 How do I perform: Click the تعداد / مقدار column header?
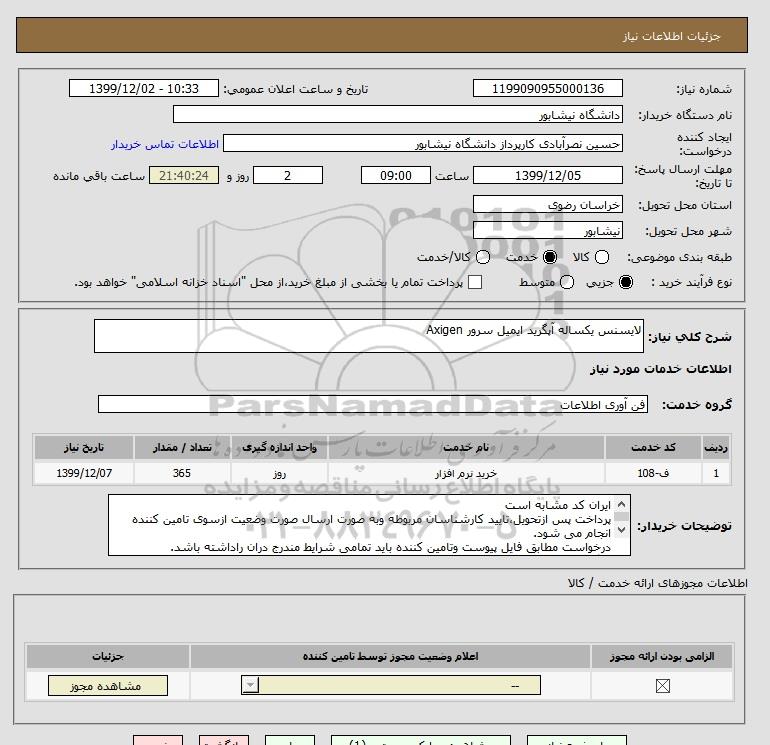pos(182,447)
